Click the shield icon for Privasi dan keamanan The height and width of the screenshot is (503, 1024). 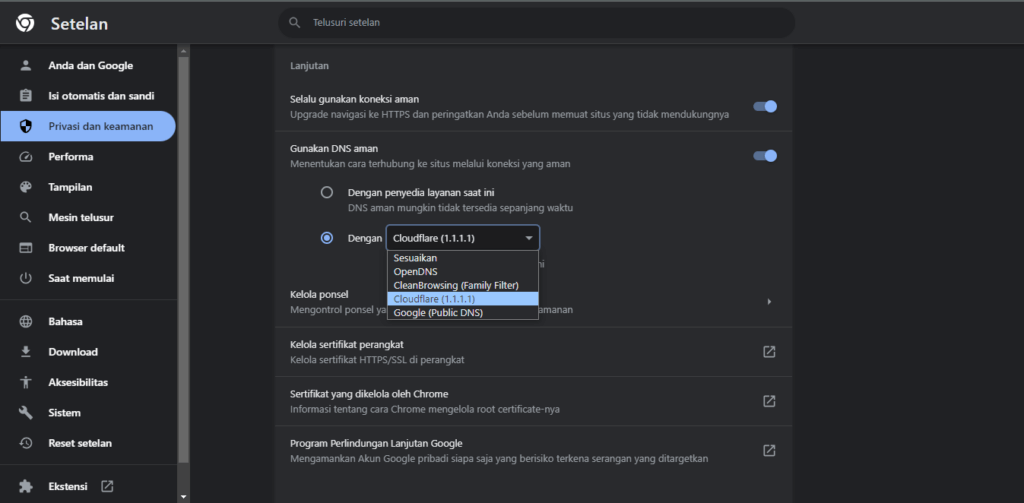pyautogui.click(x=25, y=126)
